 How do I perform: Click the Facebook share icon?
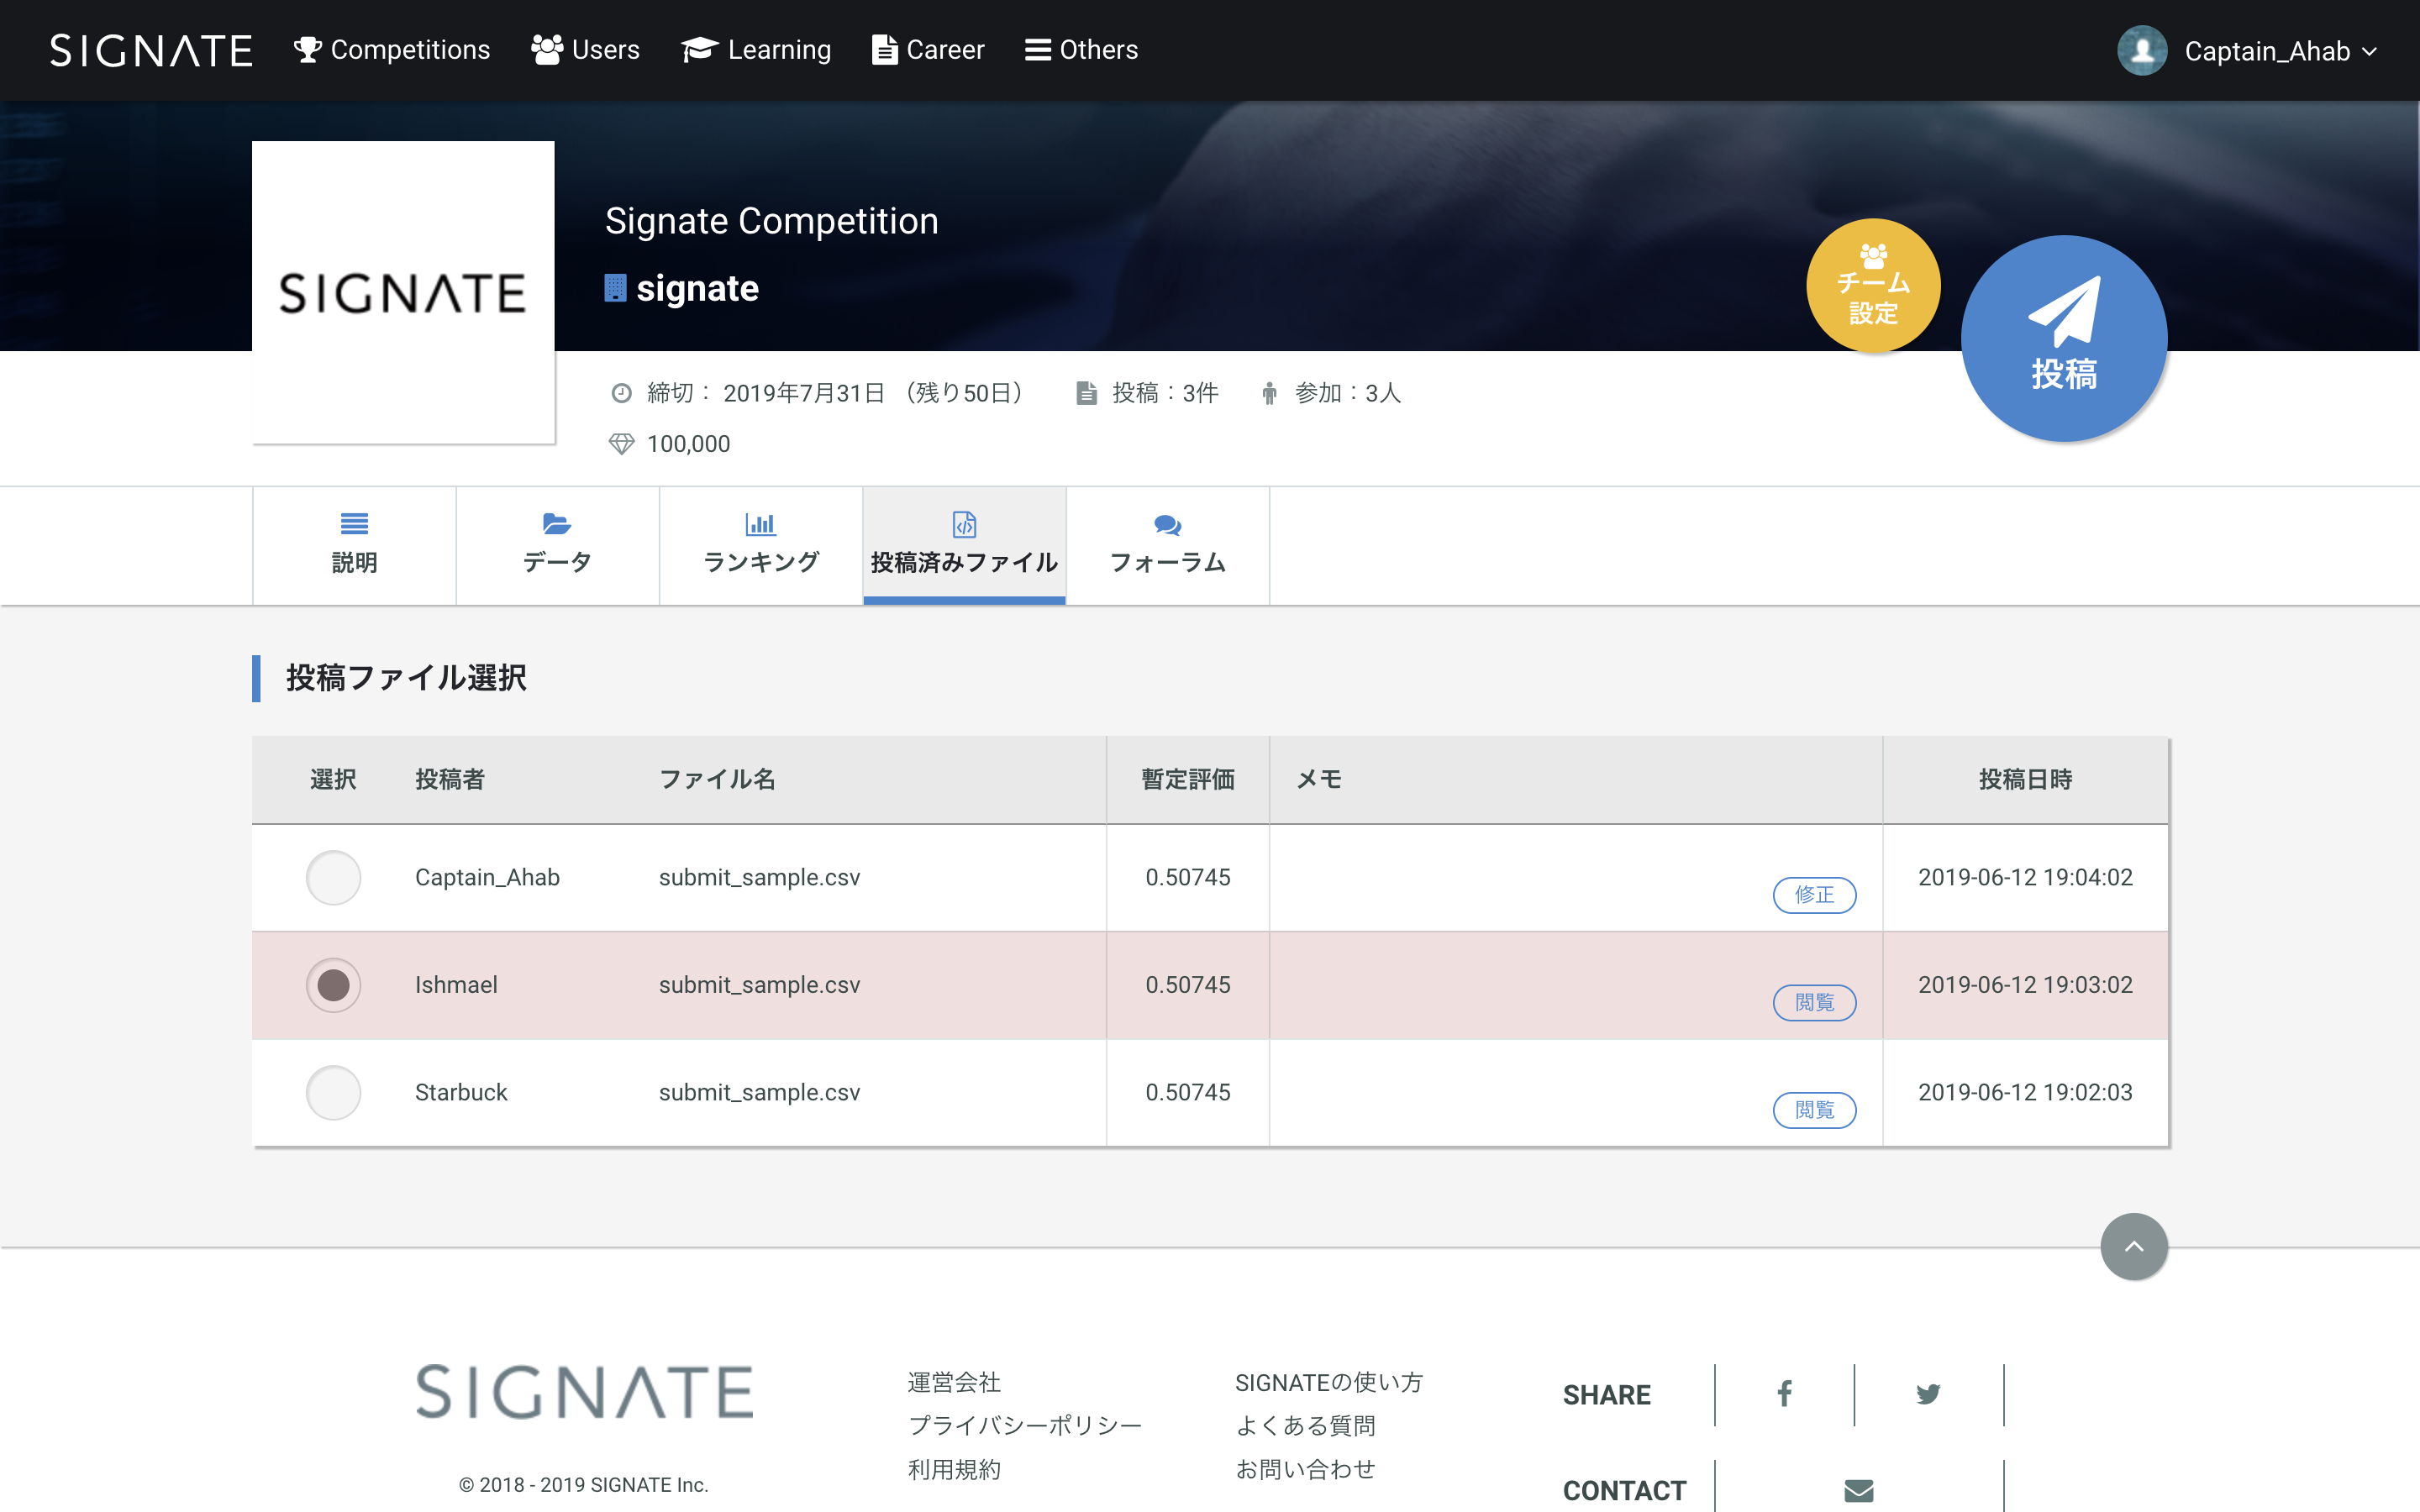[1784, 1394]
